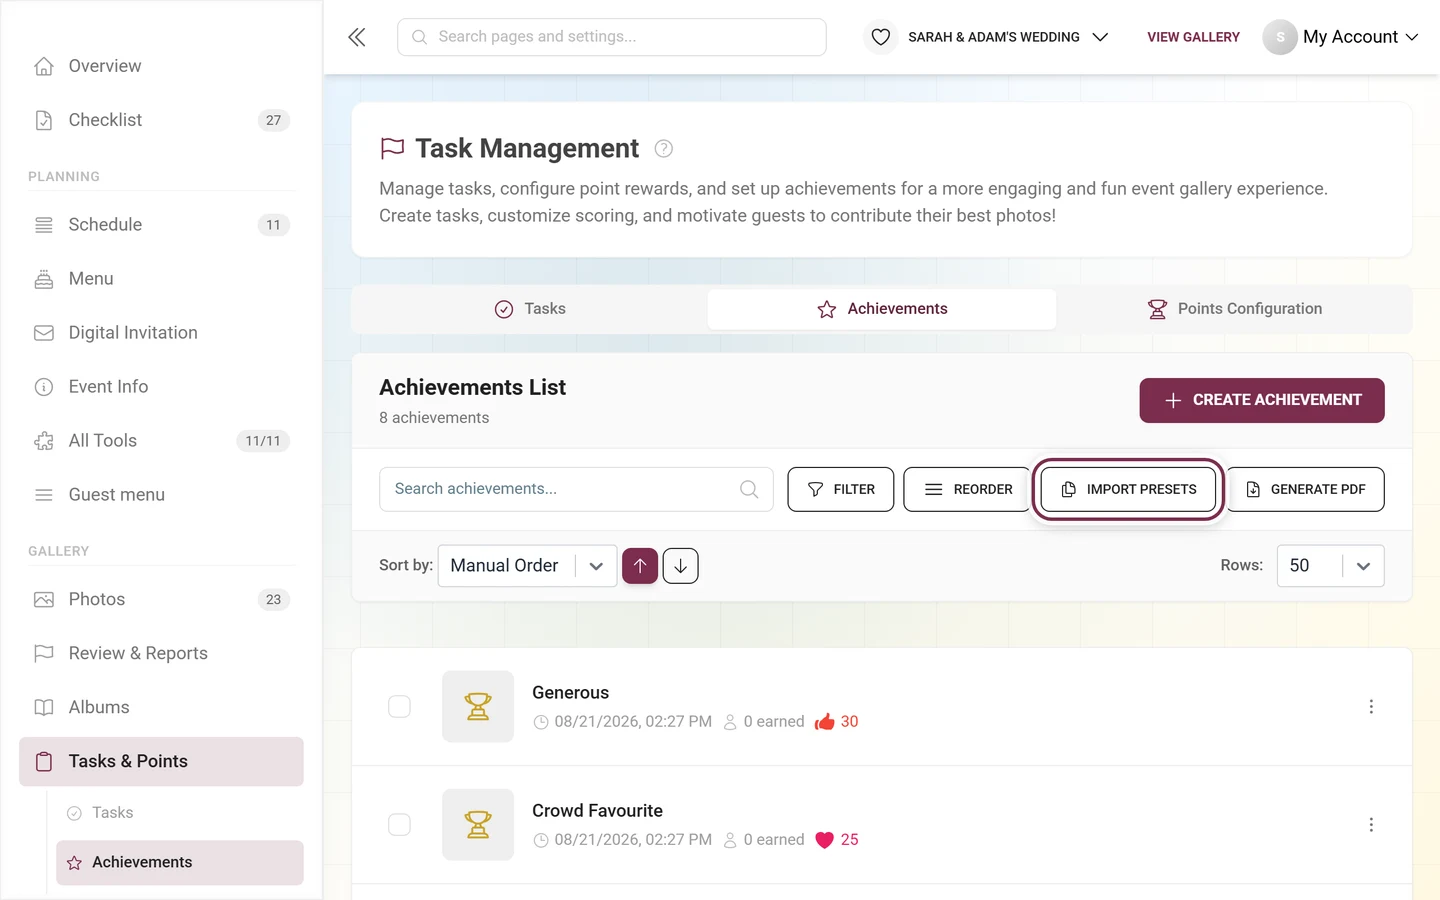Screen dimensions: 1440x900
Task: Click the trophy icon of Generous achievement
Action: pos(478,707)
